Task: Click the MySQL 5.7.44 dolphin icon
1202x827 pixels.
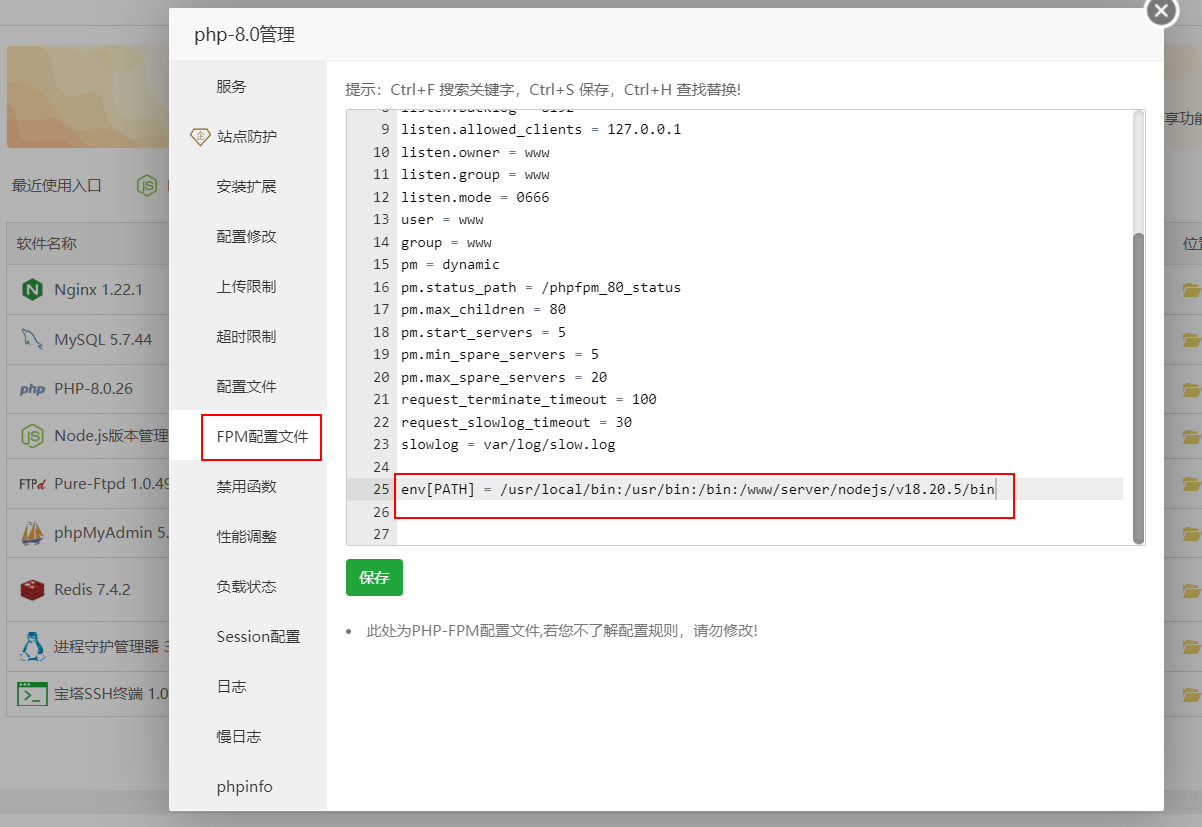Action: pyautogui.click(x=32, y=340)
